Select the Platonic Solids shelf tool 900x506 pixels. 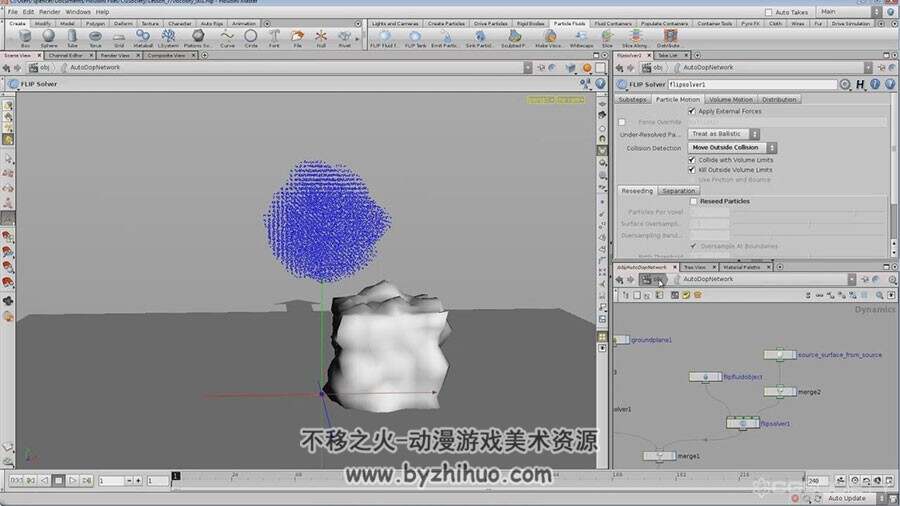(x=197, y=38)
